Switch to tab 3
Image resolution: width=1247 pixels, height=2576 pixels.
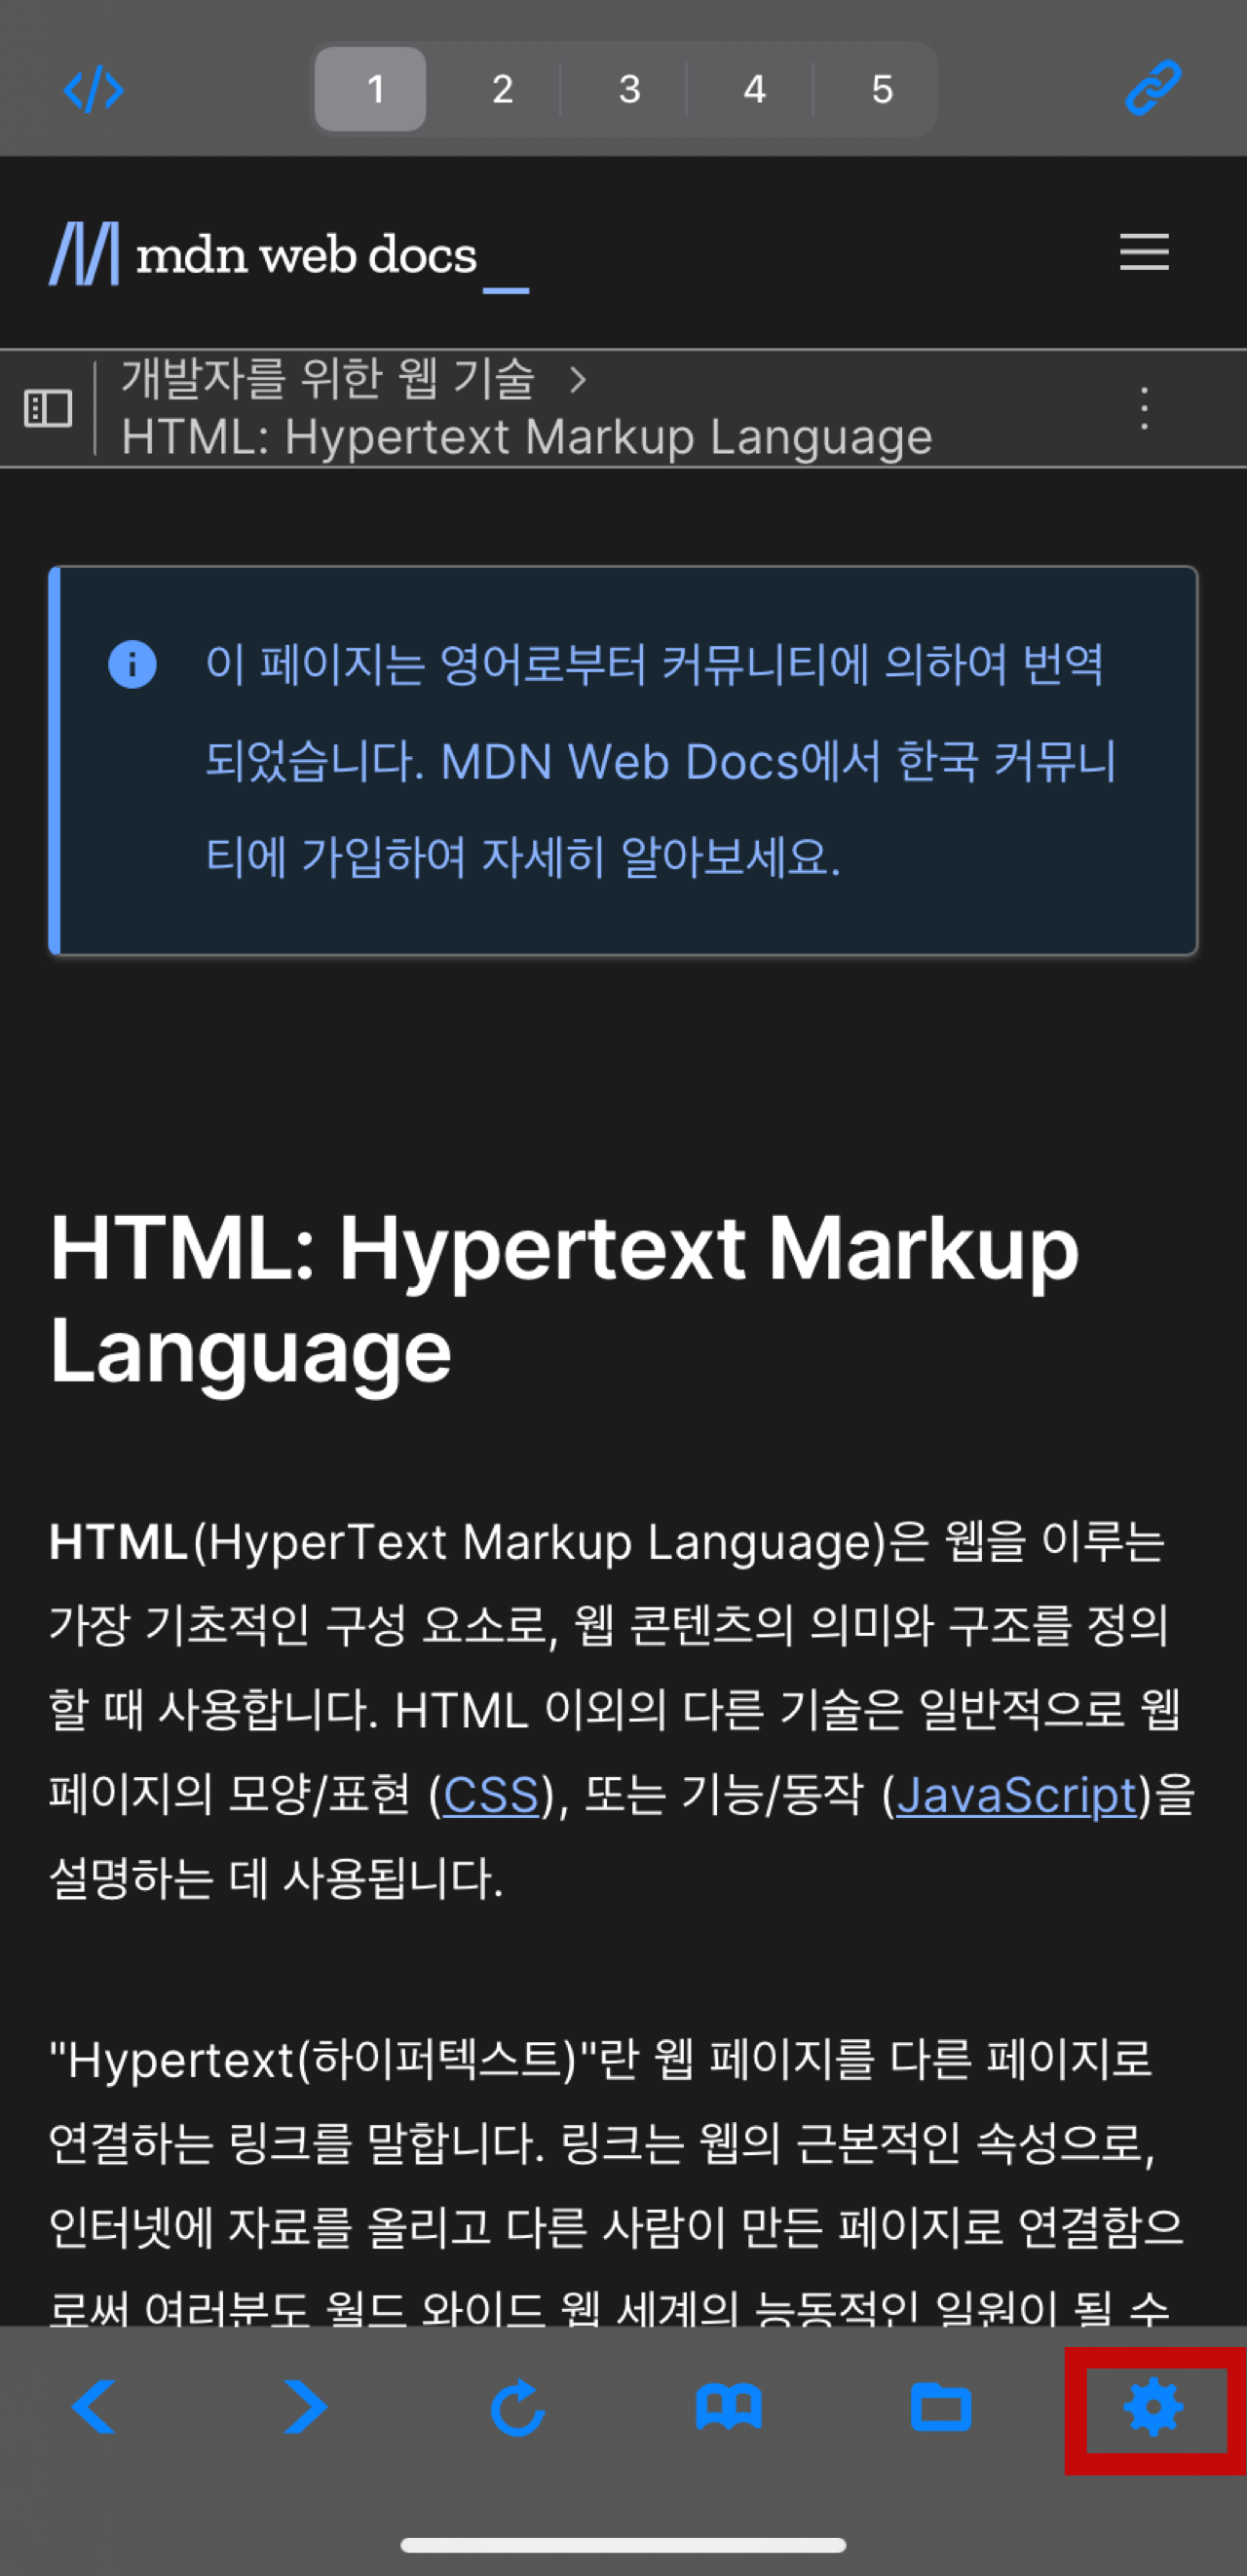tap(629, 89)
